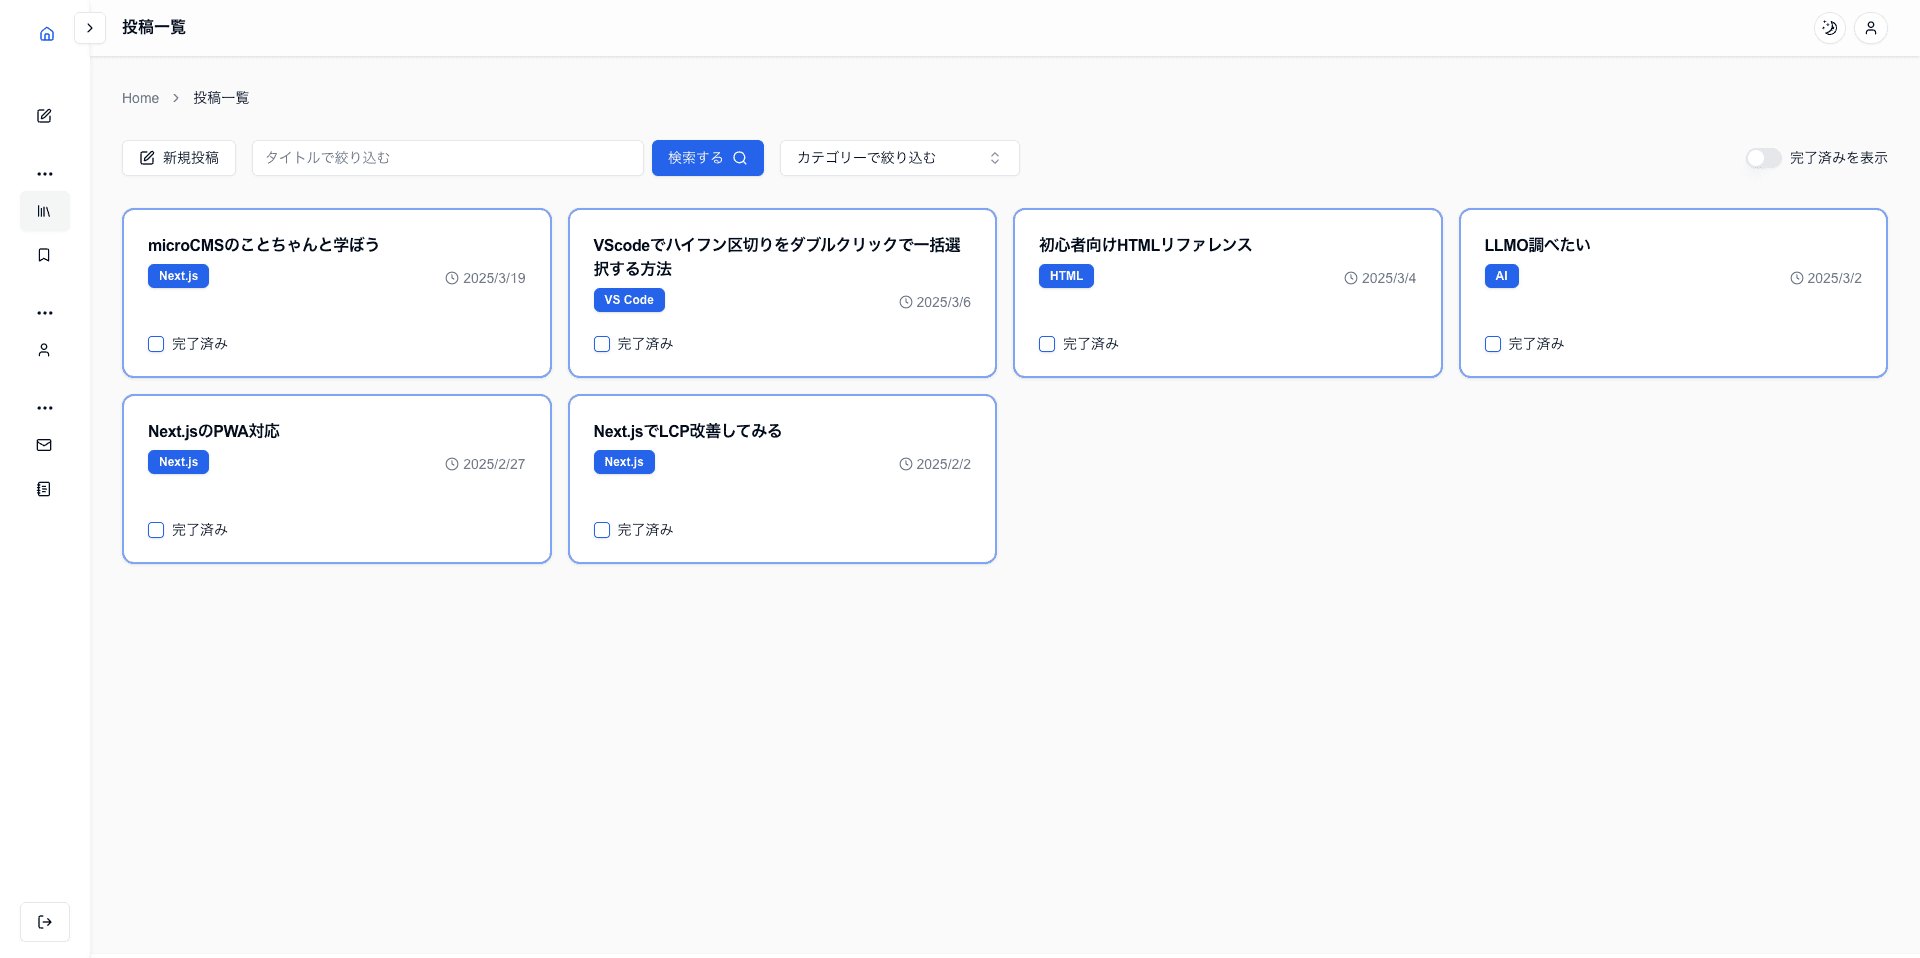Click the Home breadcrumb link

[x=140, y=98]
